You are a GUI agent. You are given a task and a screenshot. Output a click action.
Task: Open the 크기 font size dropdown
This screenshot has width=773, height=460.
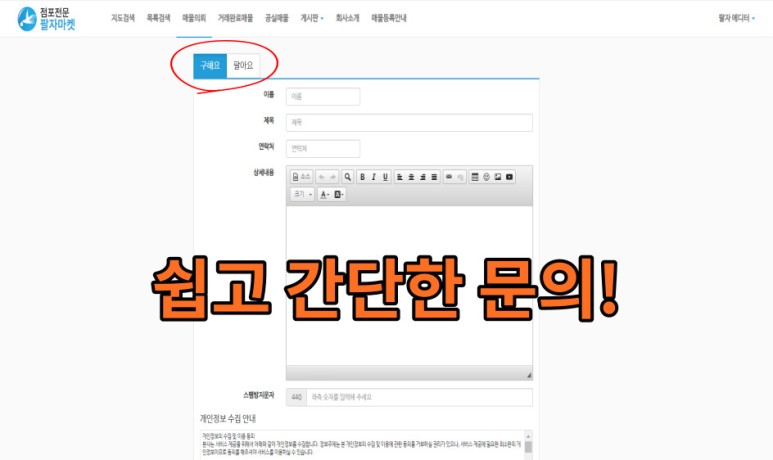pyautogui.click(x=302, y=194)
